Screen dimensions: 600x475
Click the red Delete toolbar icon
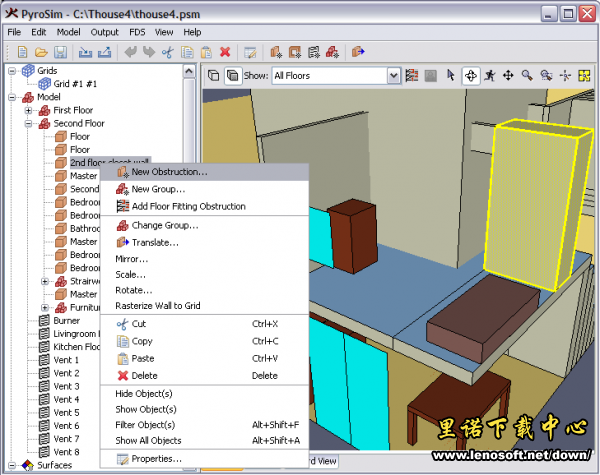coord(225,52)
